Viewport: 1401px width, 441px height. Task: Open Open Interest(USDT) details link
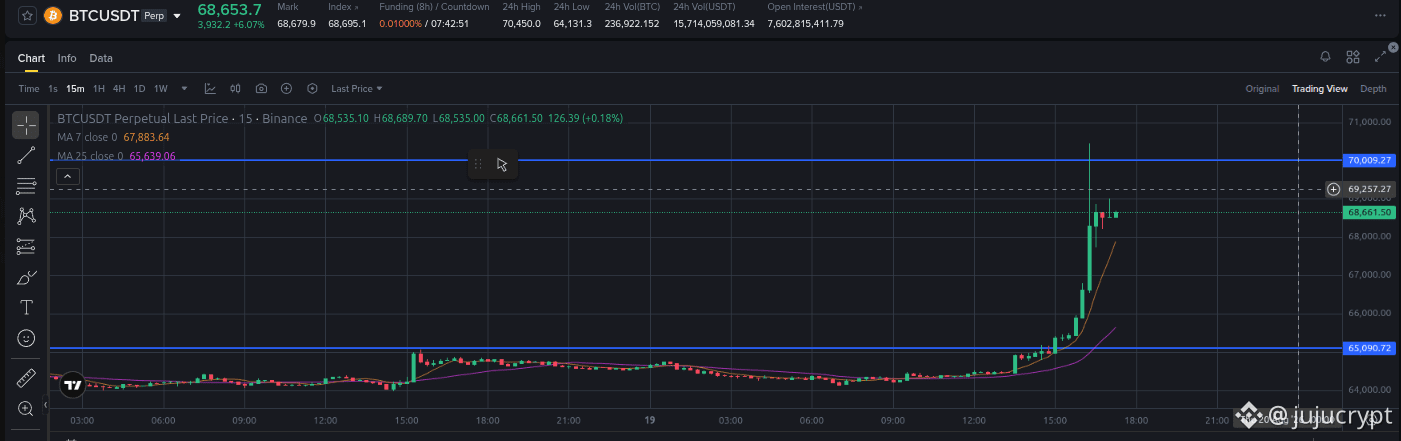815,6
